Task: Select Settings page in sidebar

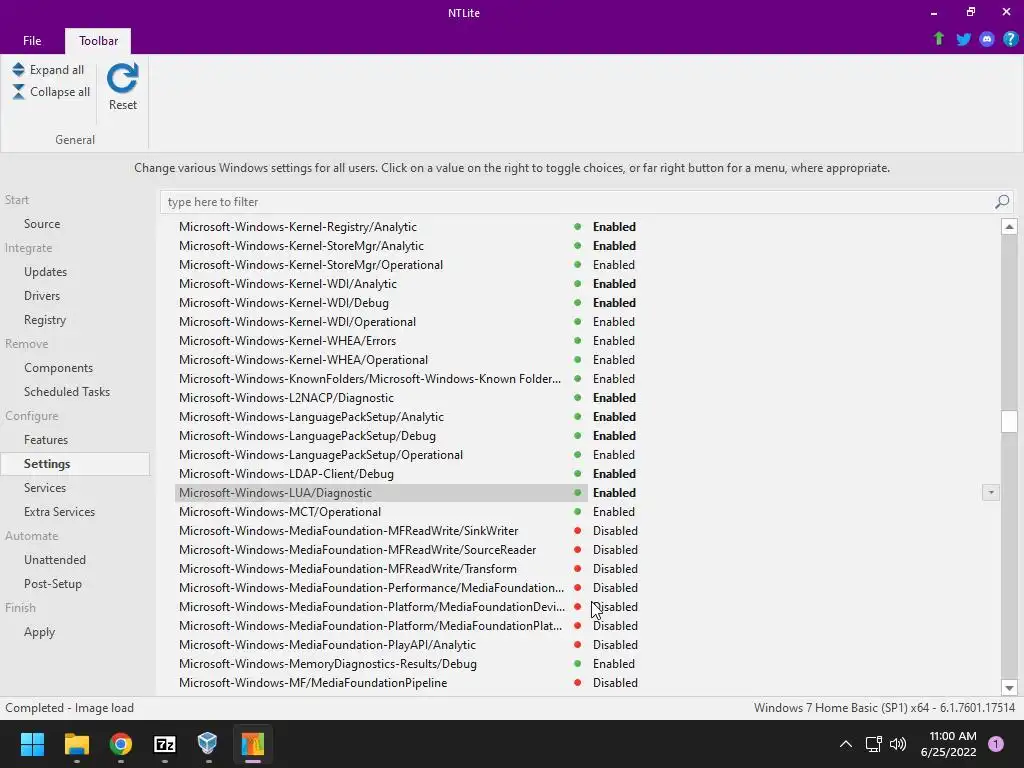Action: [x=74, y=464]
